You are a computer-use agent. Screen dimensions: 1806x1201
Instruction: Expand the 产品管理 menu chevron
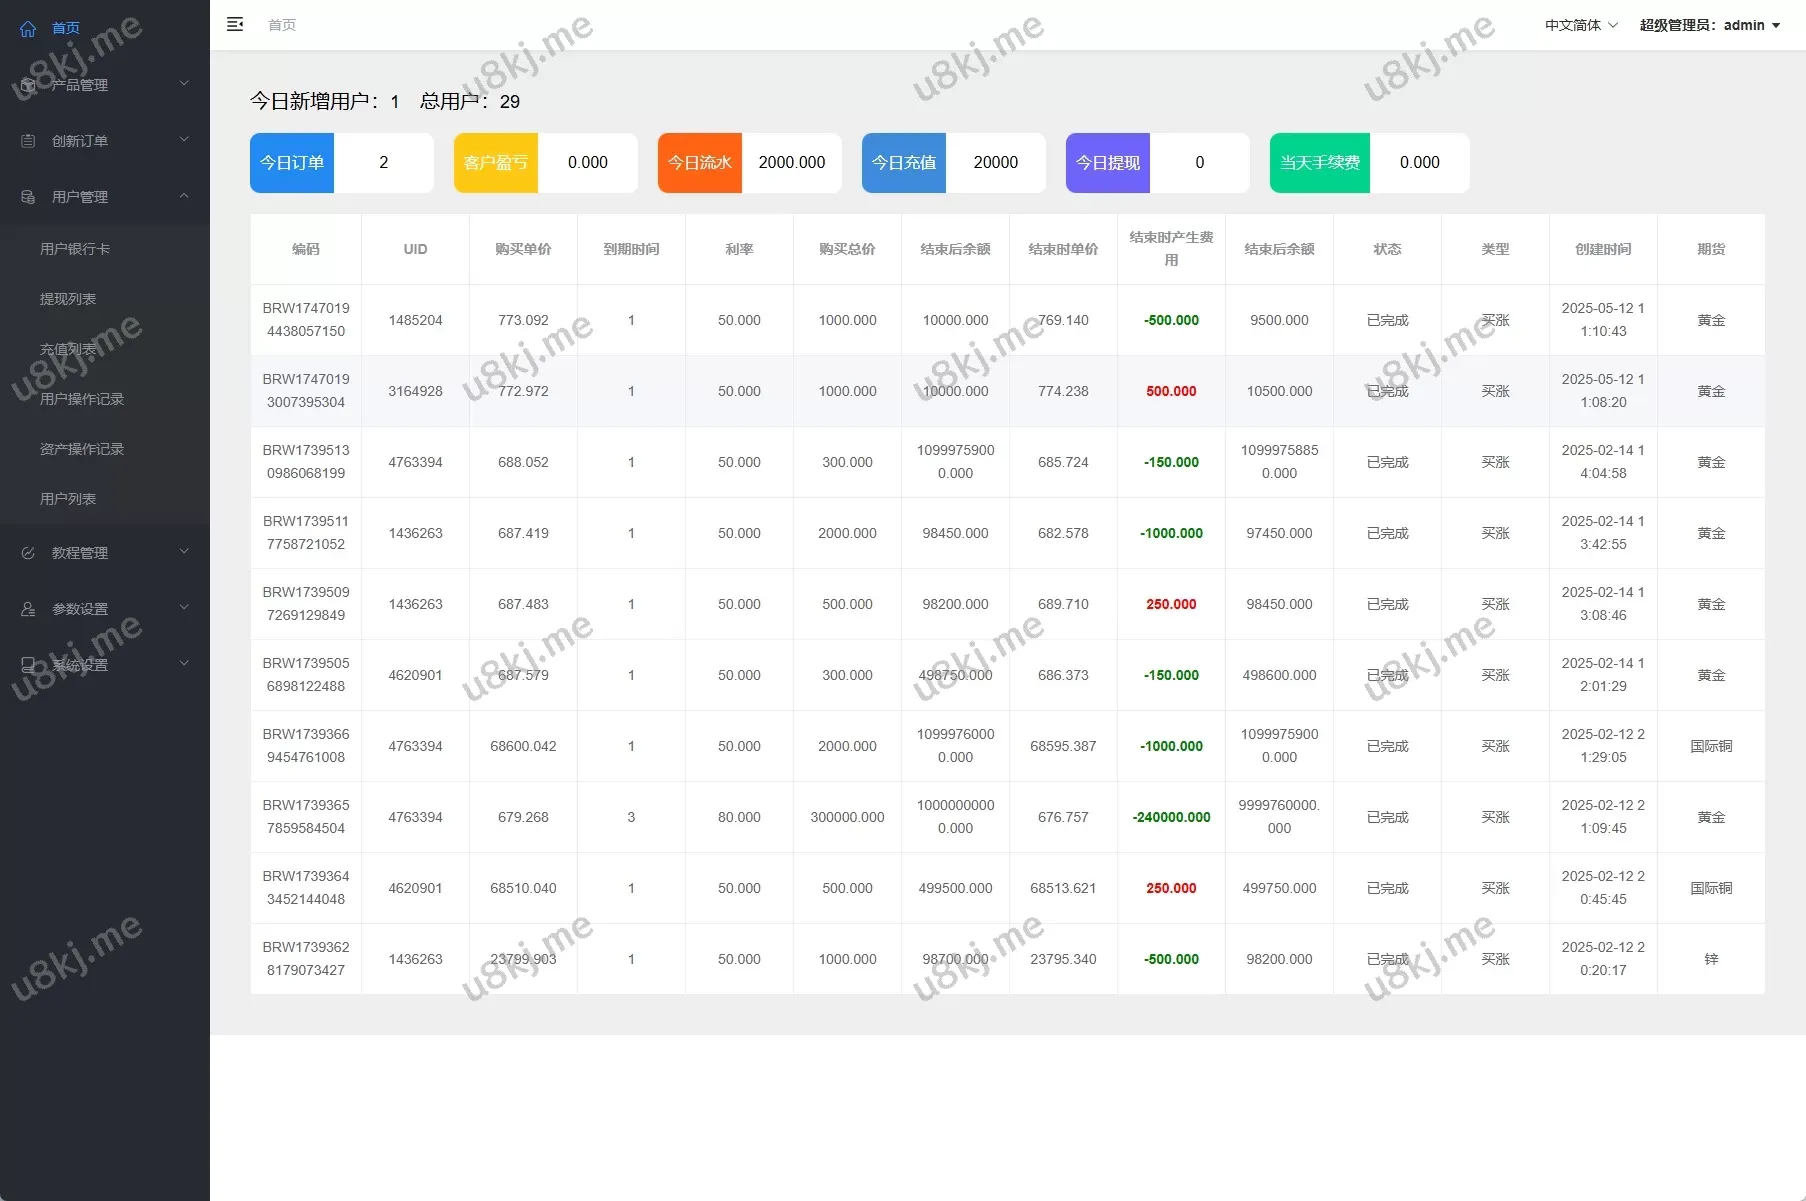184,84
